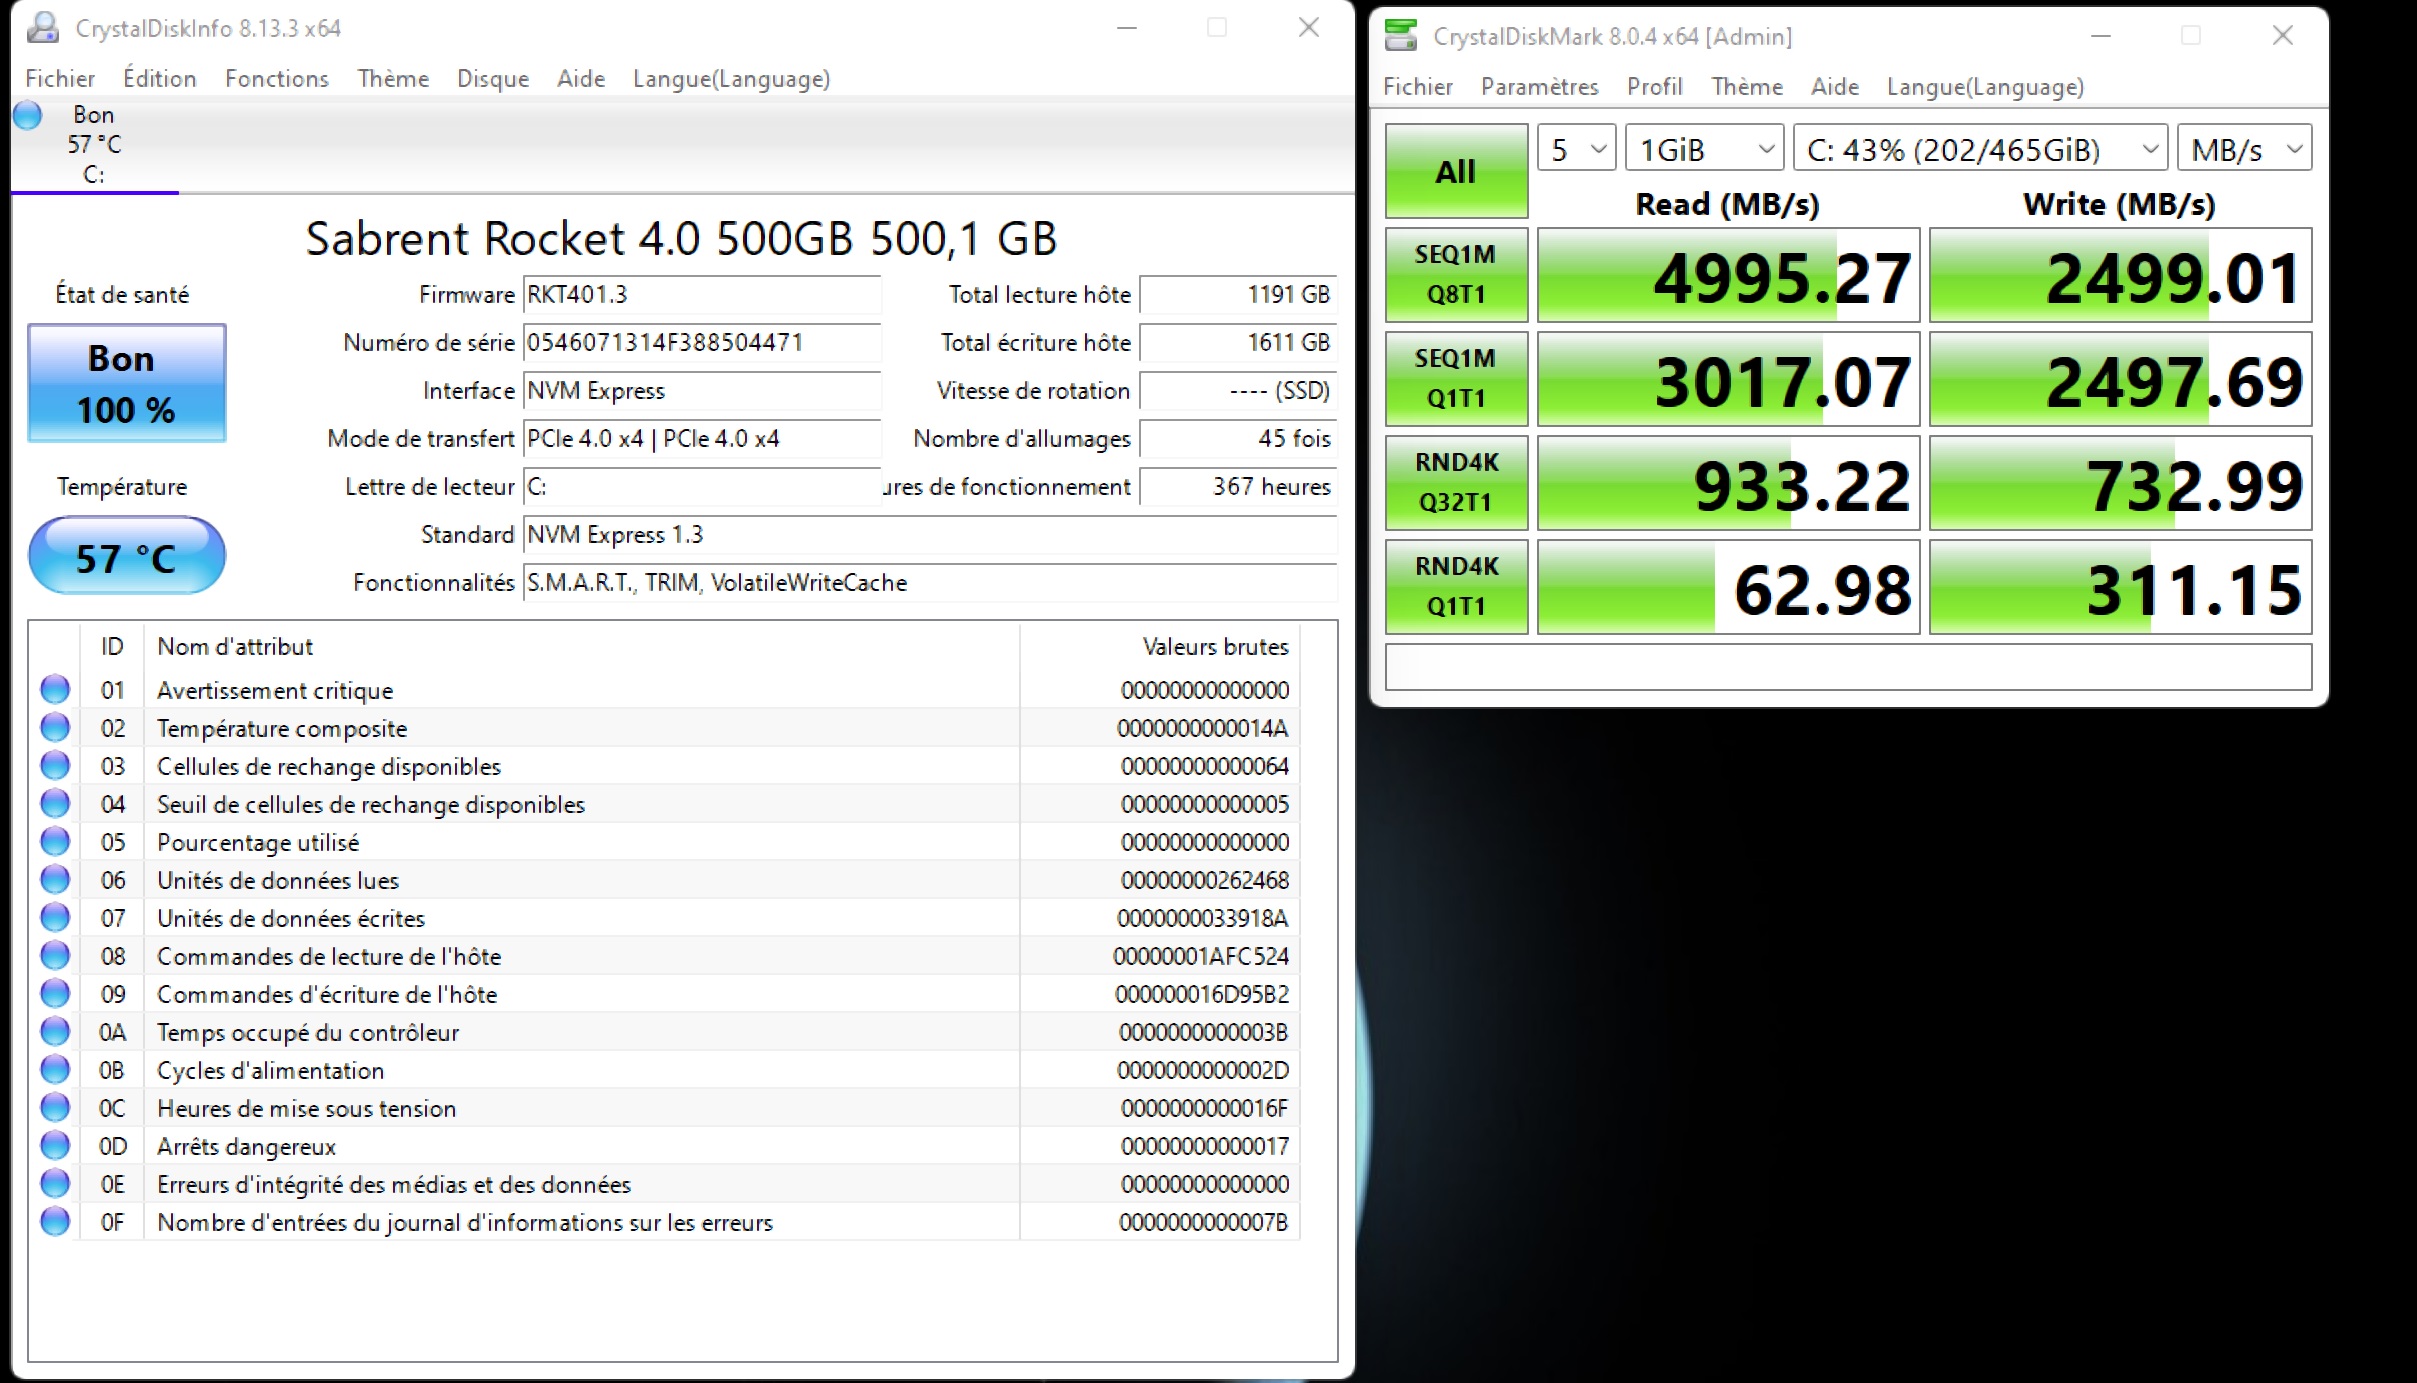Click the Bon 100 % health status button
Viewport: 2417px width, 1383px height.
point(127,383)
